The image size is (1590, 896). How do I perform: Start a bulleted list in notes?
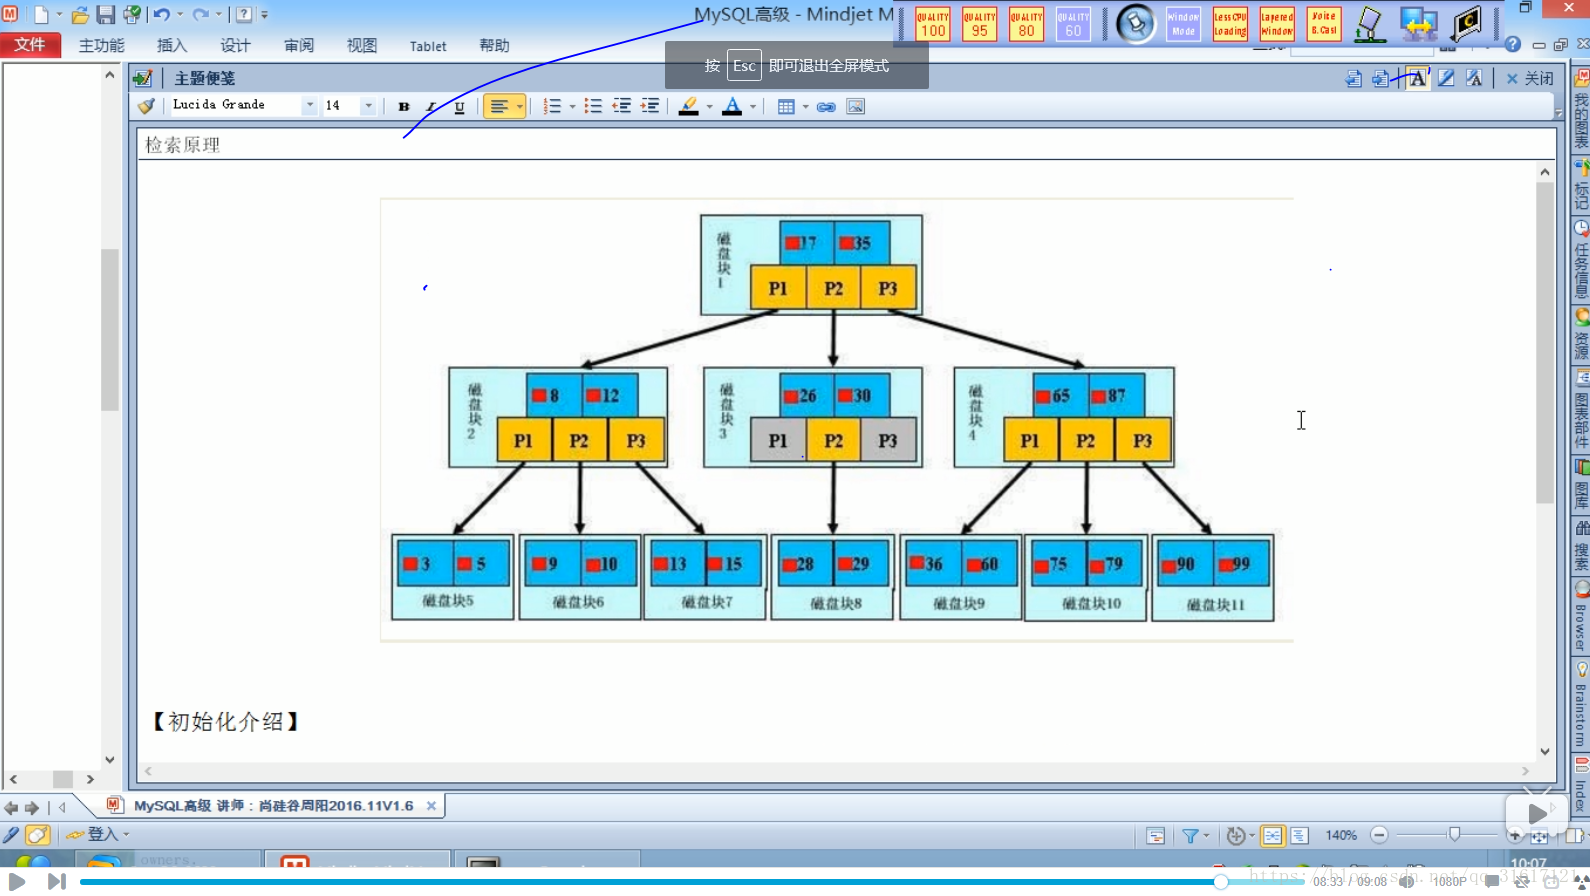(593, 107)
